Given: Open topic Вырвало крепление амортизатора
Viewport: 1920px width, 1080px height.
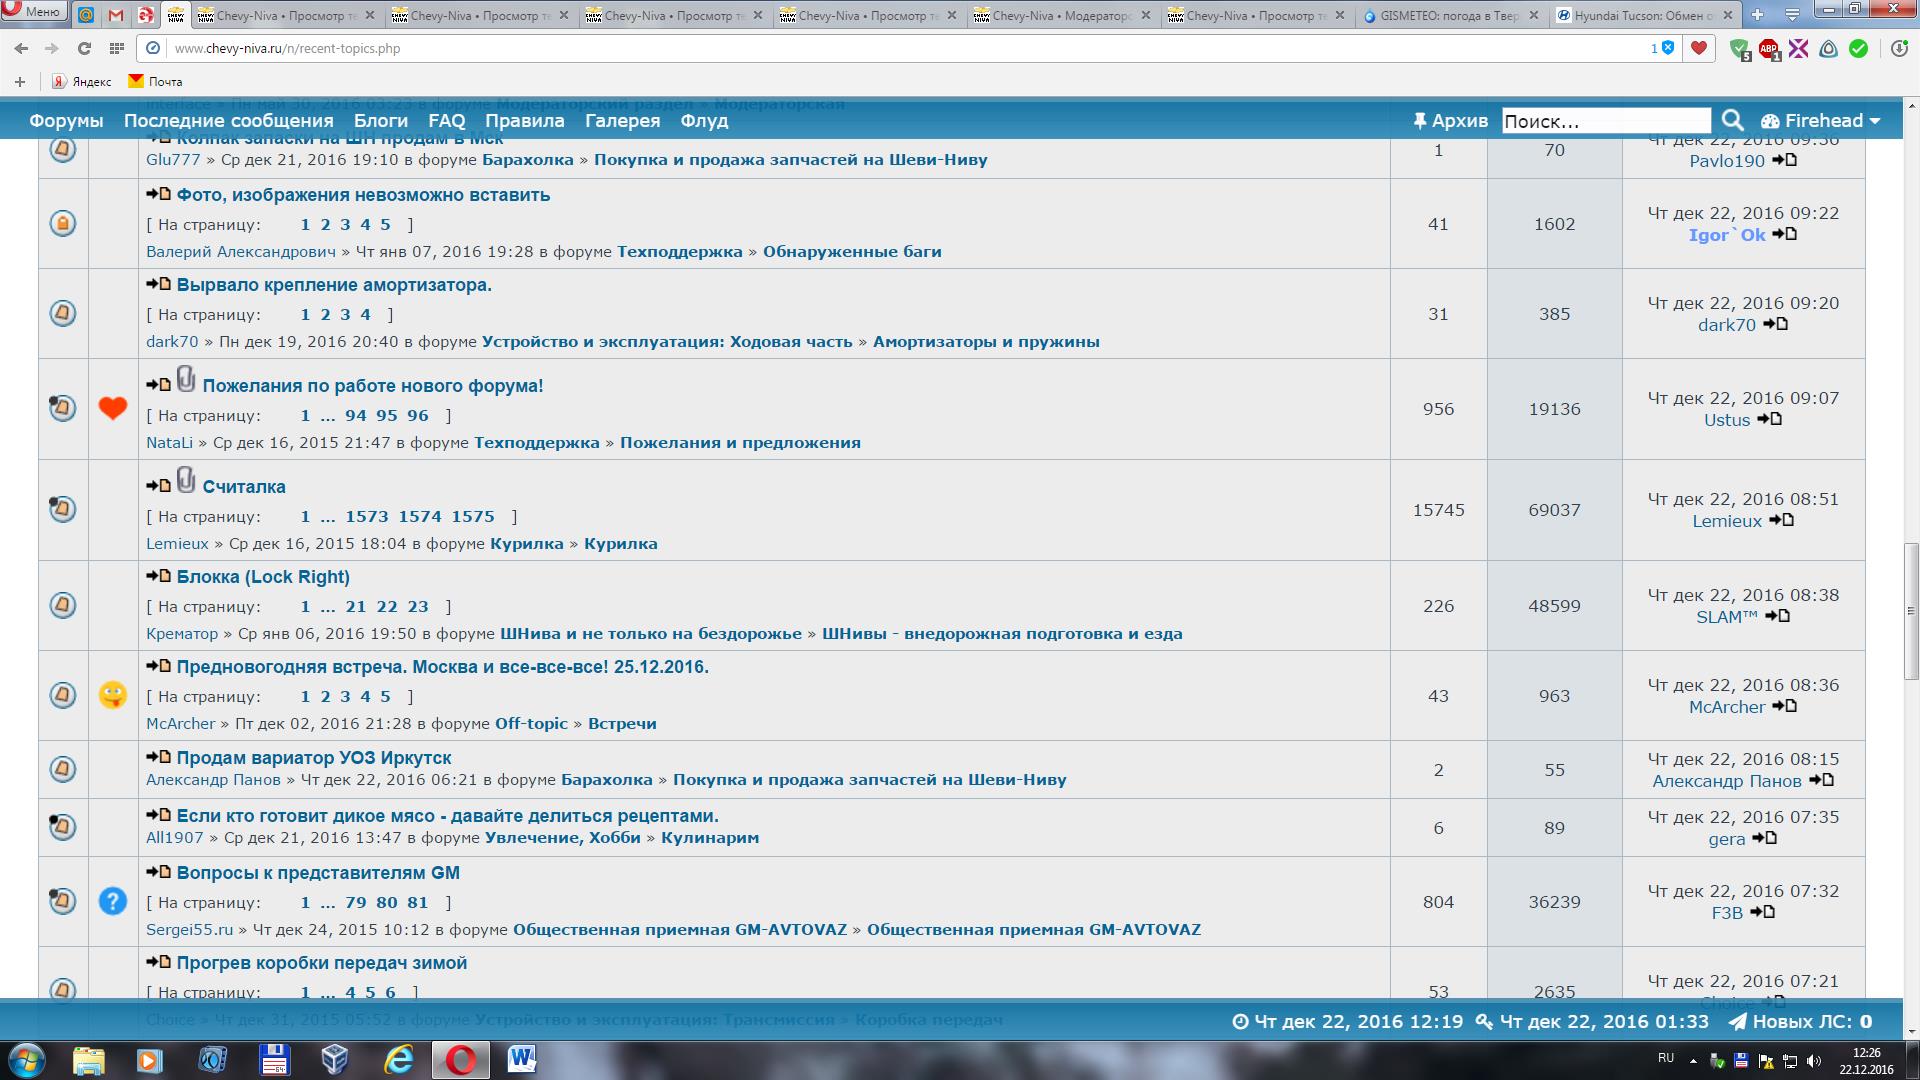Looking at the screenshot, I should click(x=334, y=285).
